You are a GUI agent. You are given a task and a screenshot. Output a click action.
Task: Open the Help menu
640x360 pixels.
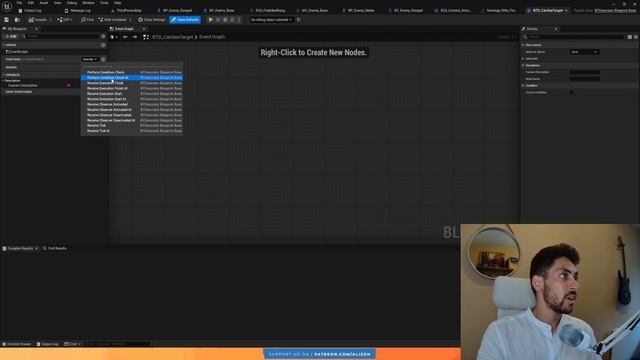(118, 3)
